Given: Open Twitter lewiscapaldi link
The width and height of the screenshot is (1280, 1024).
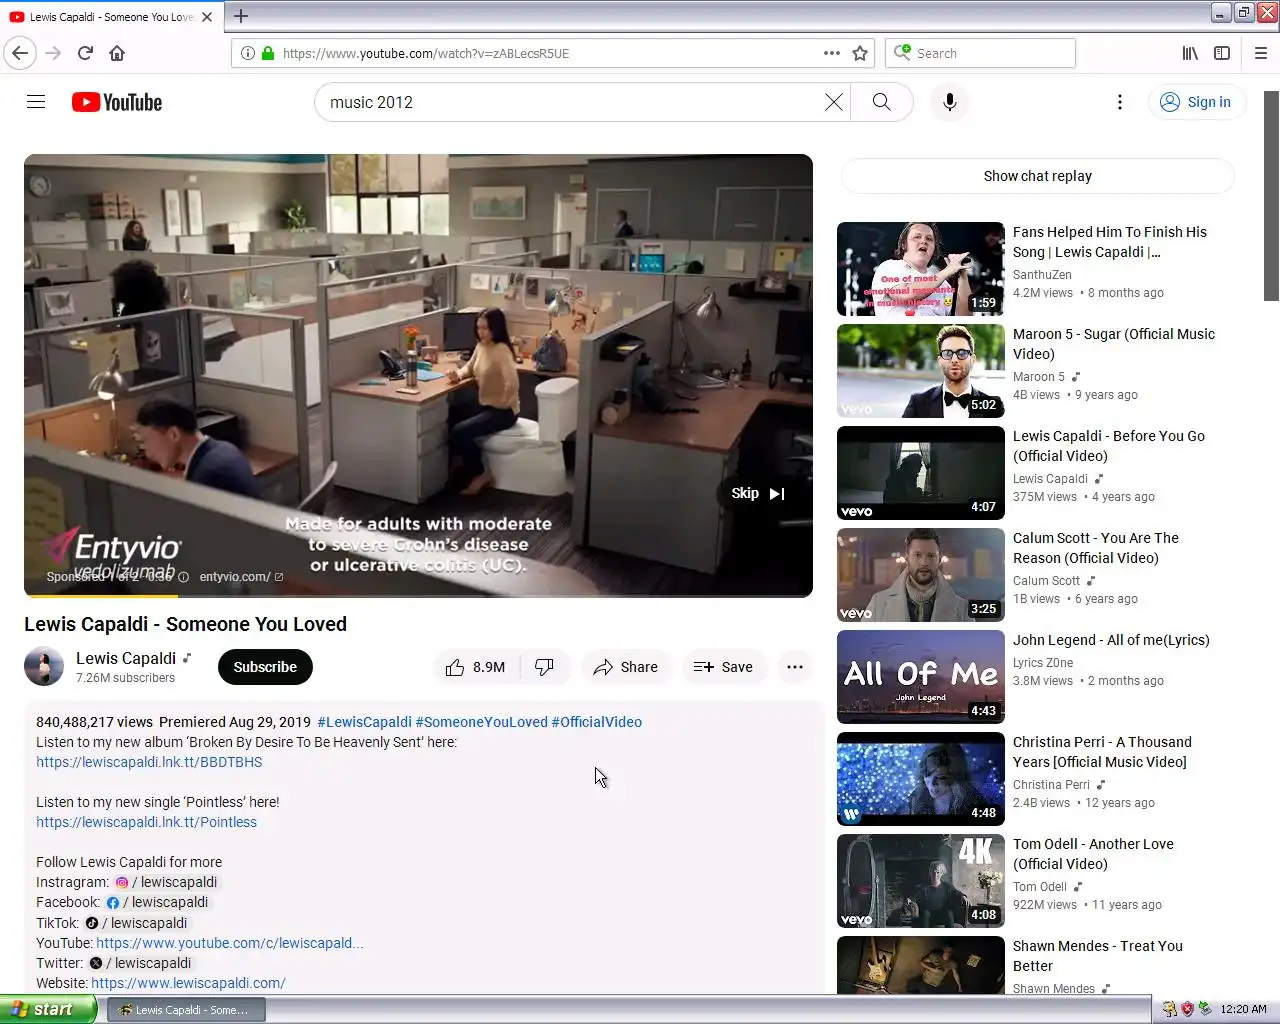Looking at the screenshot, I should coord(140,963).
